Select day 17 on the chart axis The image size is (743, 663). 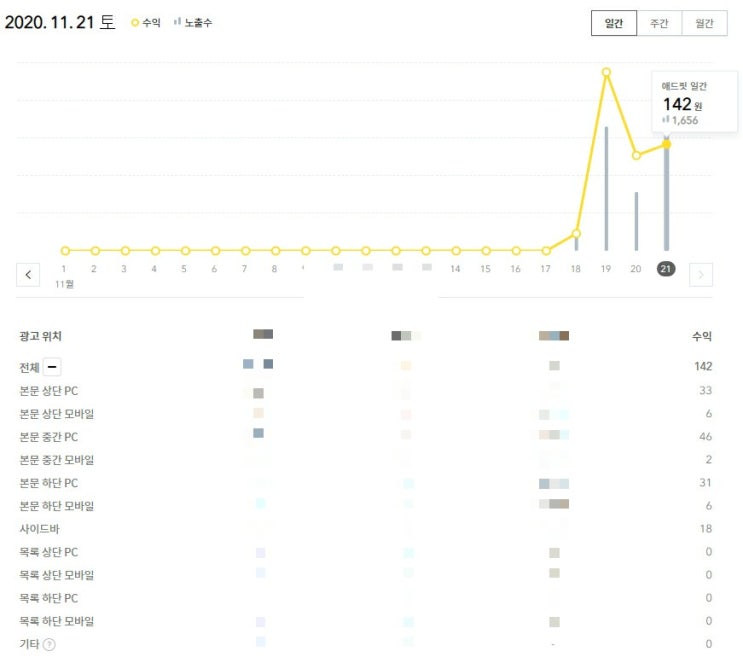click(x=545, y=269)
